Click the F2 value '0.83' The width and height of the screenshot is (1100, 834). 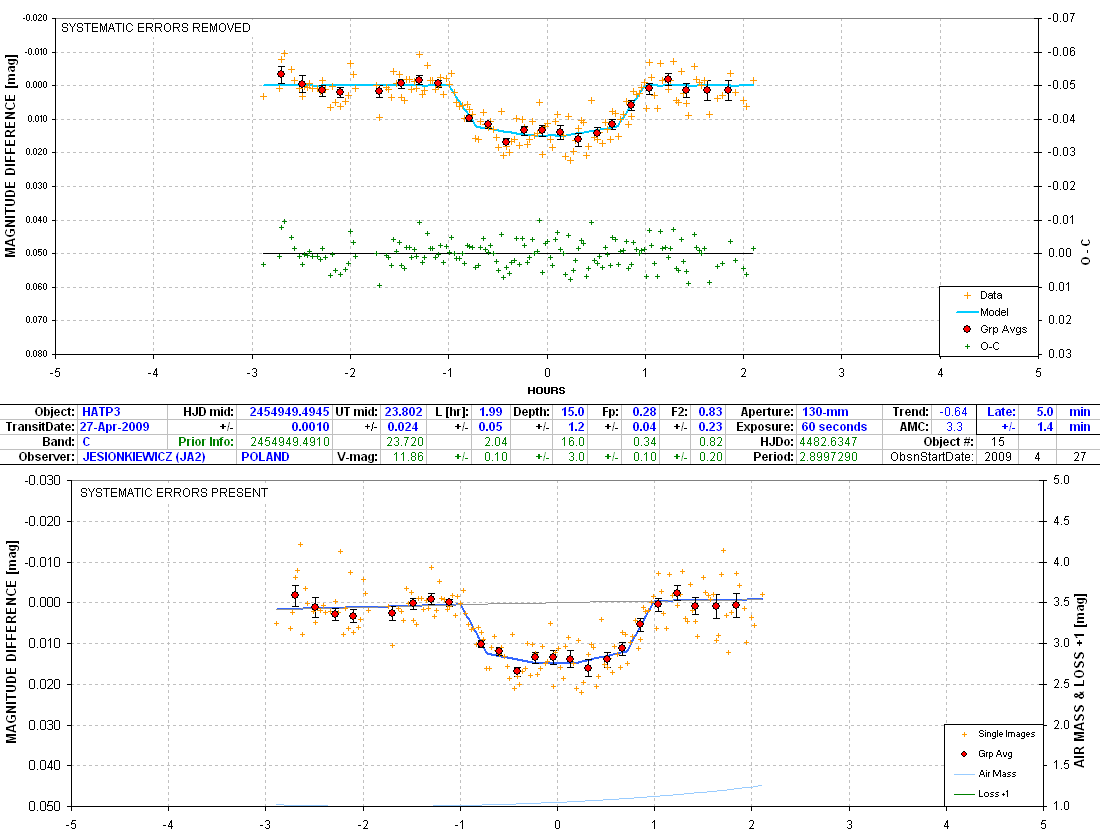coord(711,412)
